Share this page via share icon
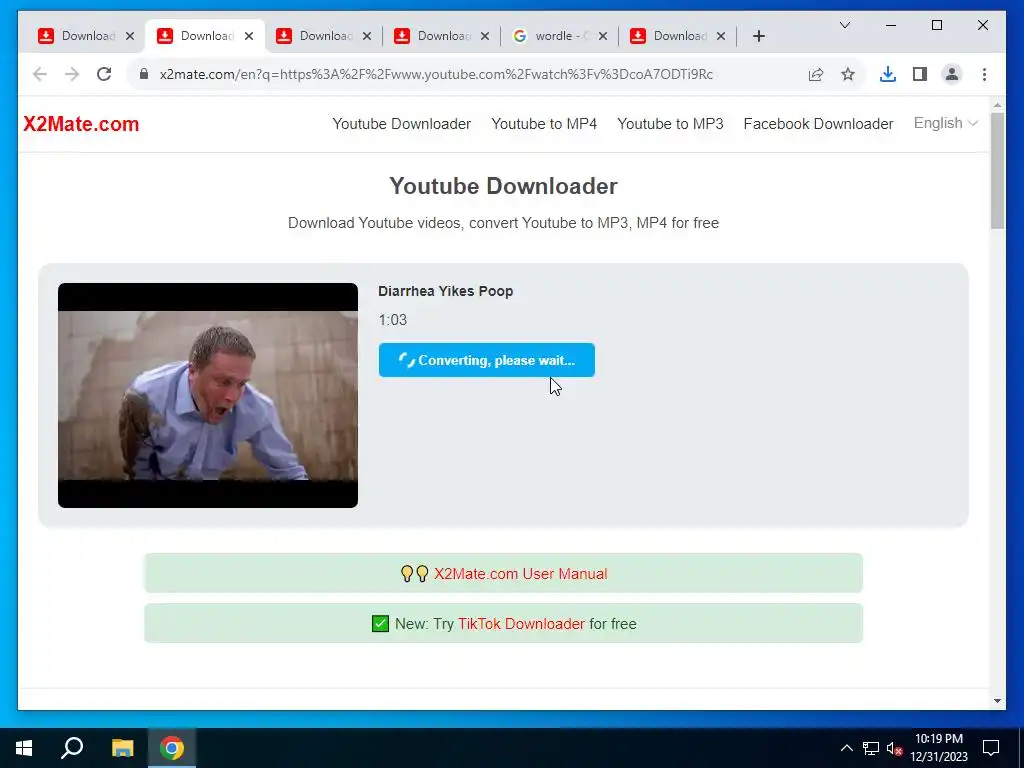1024x768 pixels. (x=816, y=74)
